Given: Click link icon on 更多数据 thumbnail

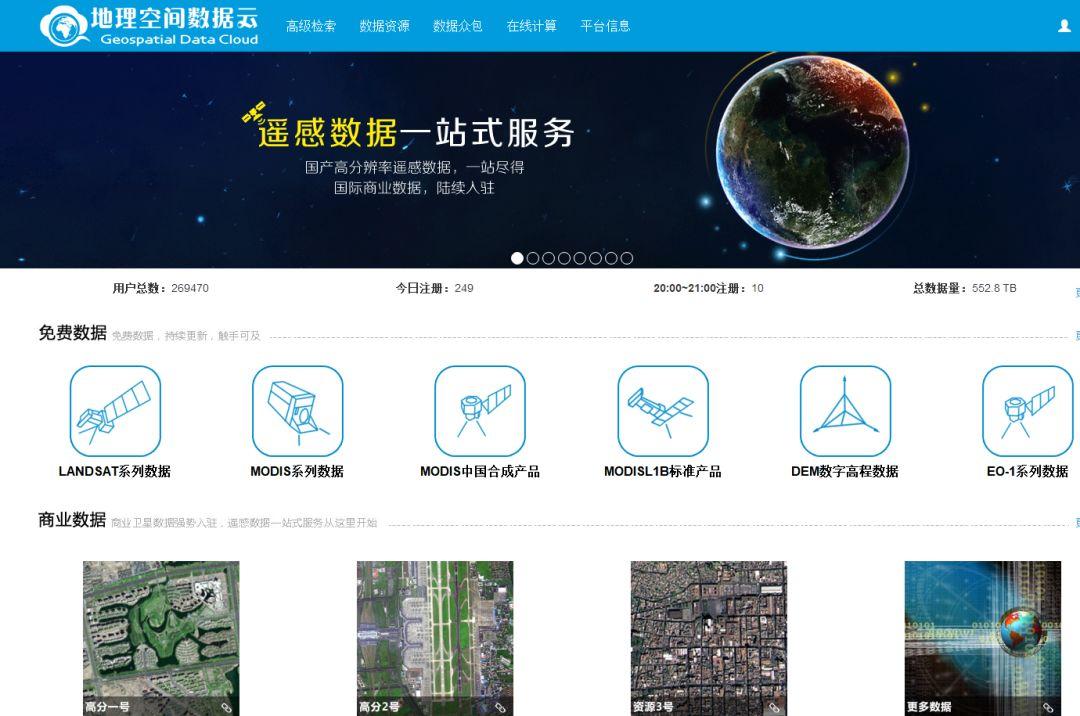Looking at the screenshot, I should pos(1048,707).
